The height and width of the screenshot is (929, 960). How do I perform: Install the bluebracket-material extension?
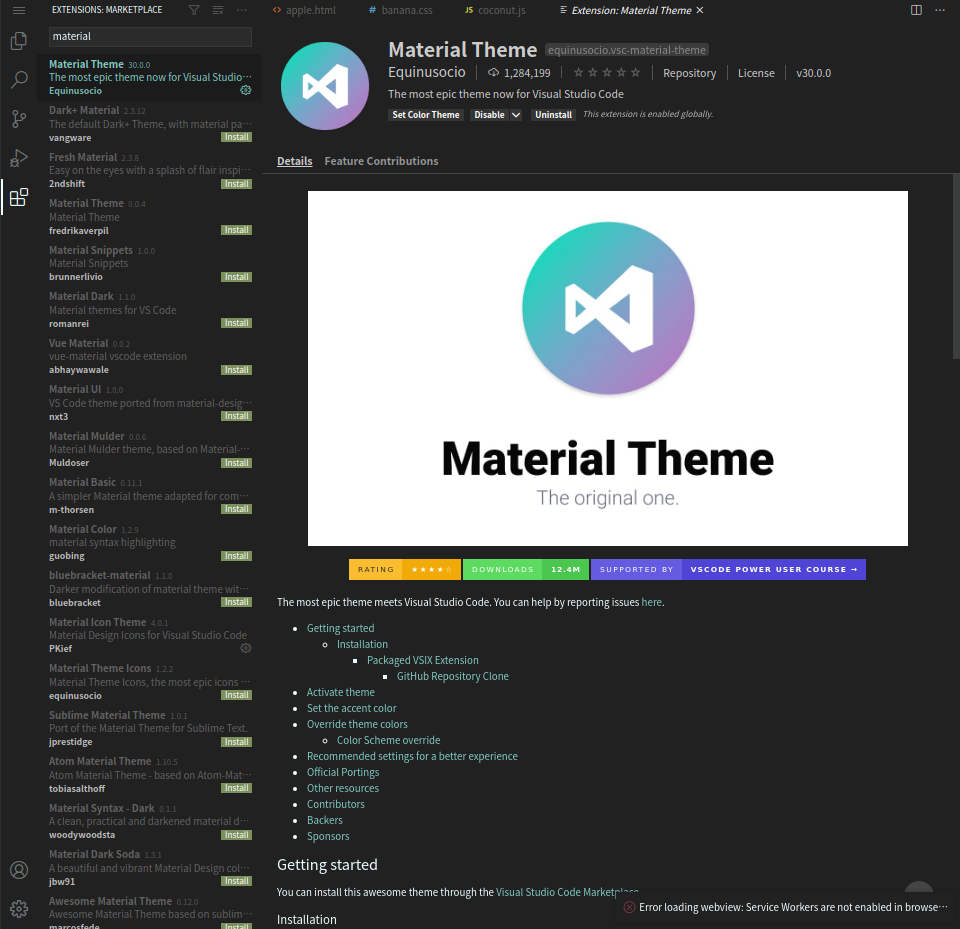tap(236, 602)
